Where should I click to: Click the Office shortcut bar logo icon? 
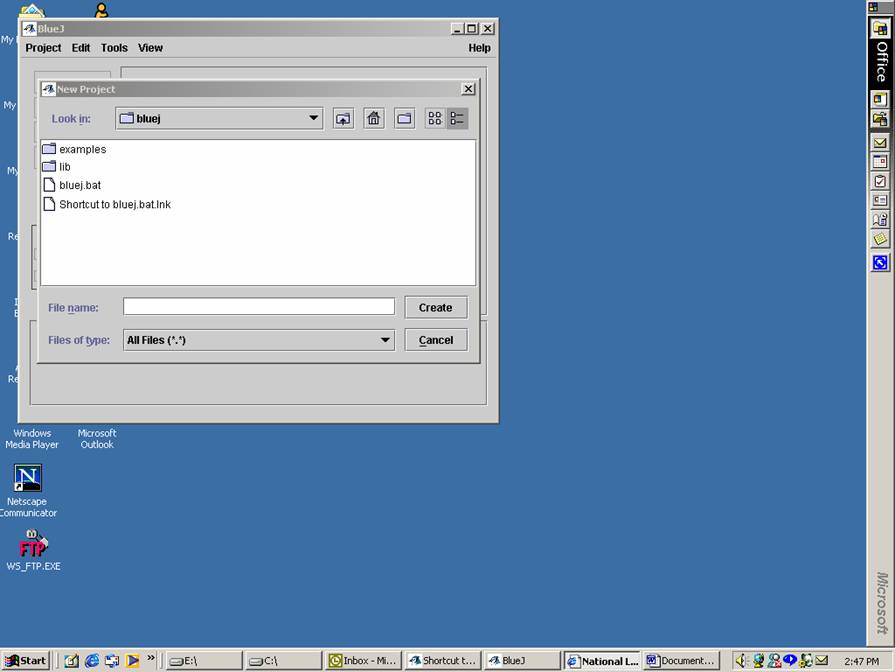point(880,29)
